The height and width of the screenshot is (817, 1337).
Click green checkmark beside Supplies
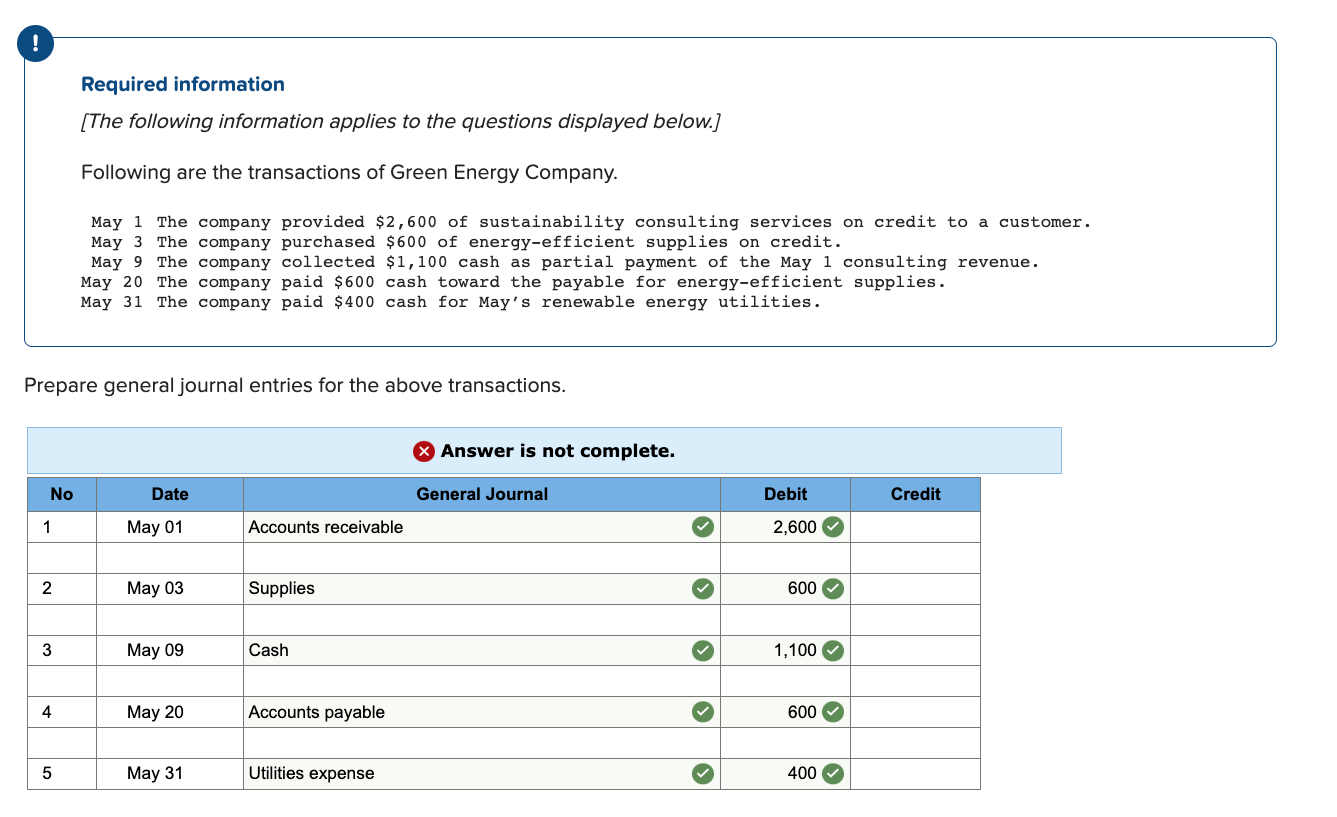tap(704, 589)
